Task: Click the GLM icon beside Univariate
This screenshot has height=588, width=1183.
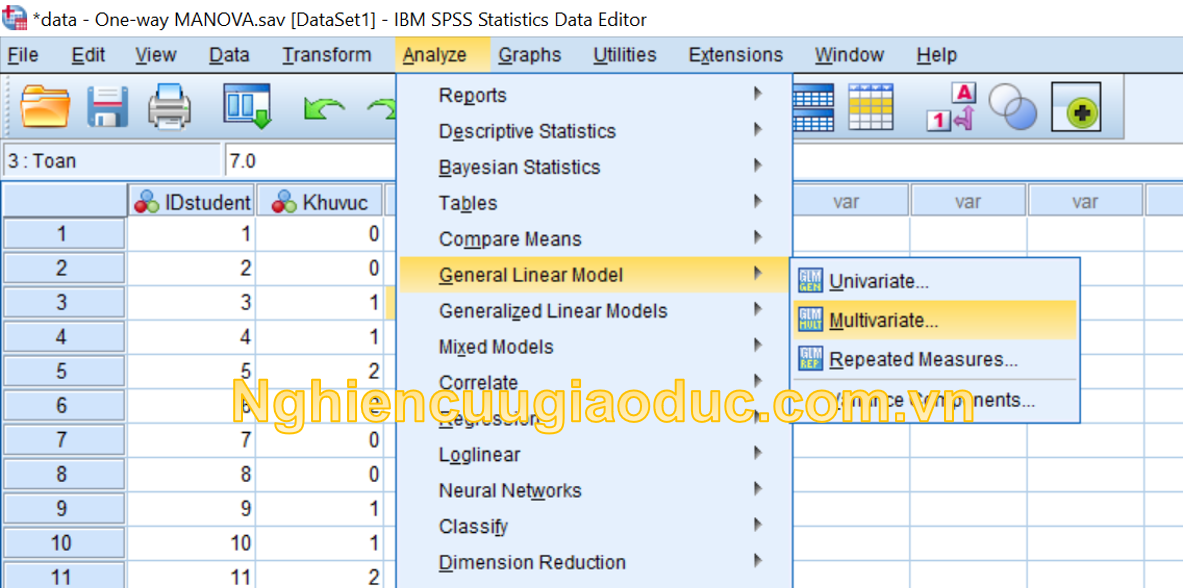Action: click(810, 282)
